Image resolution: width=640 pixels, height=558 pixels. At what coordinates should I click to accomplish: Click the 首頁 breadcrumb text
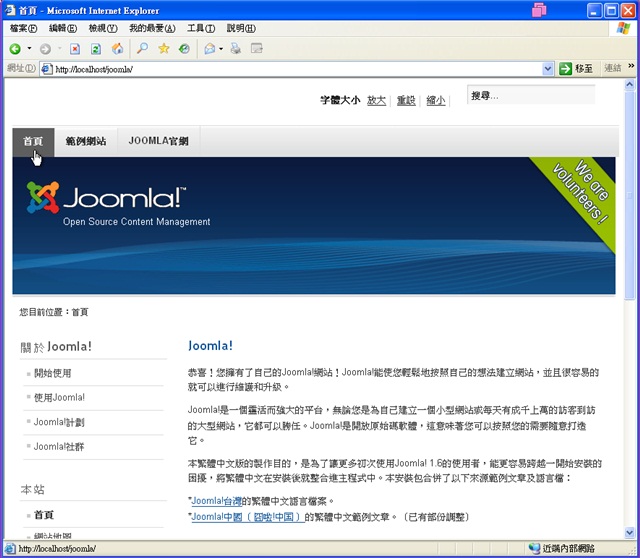pyautogui.click(x=80, y=312)
